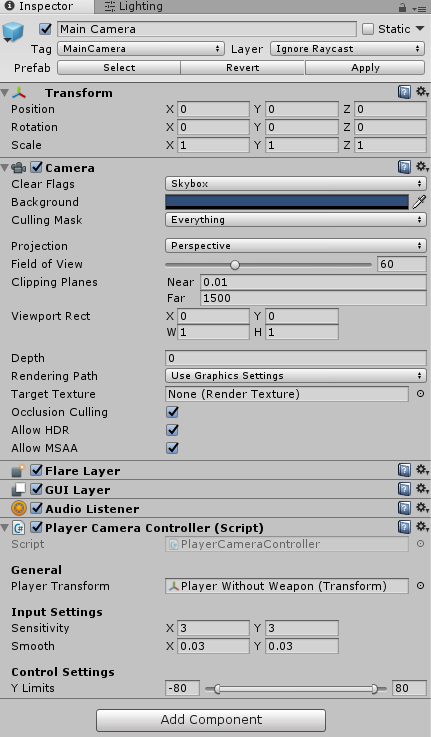Switch to the Lighting tab
Screen dimensions: 431x737
pyautogui.click(x=134, y=7)
